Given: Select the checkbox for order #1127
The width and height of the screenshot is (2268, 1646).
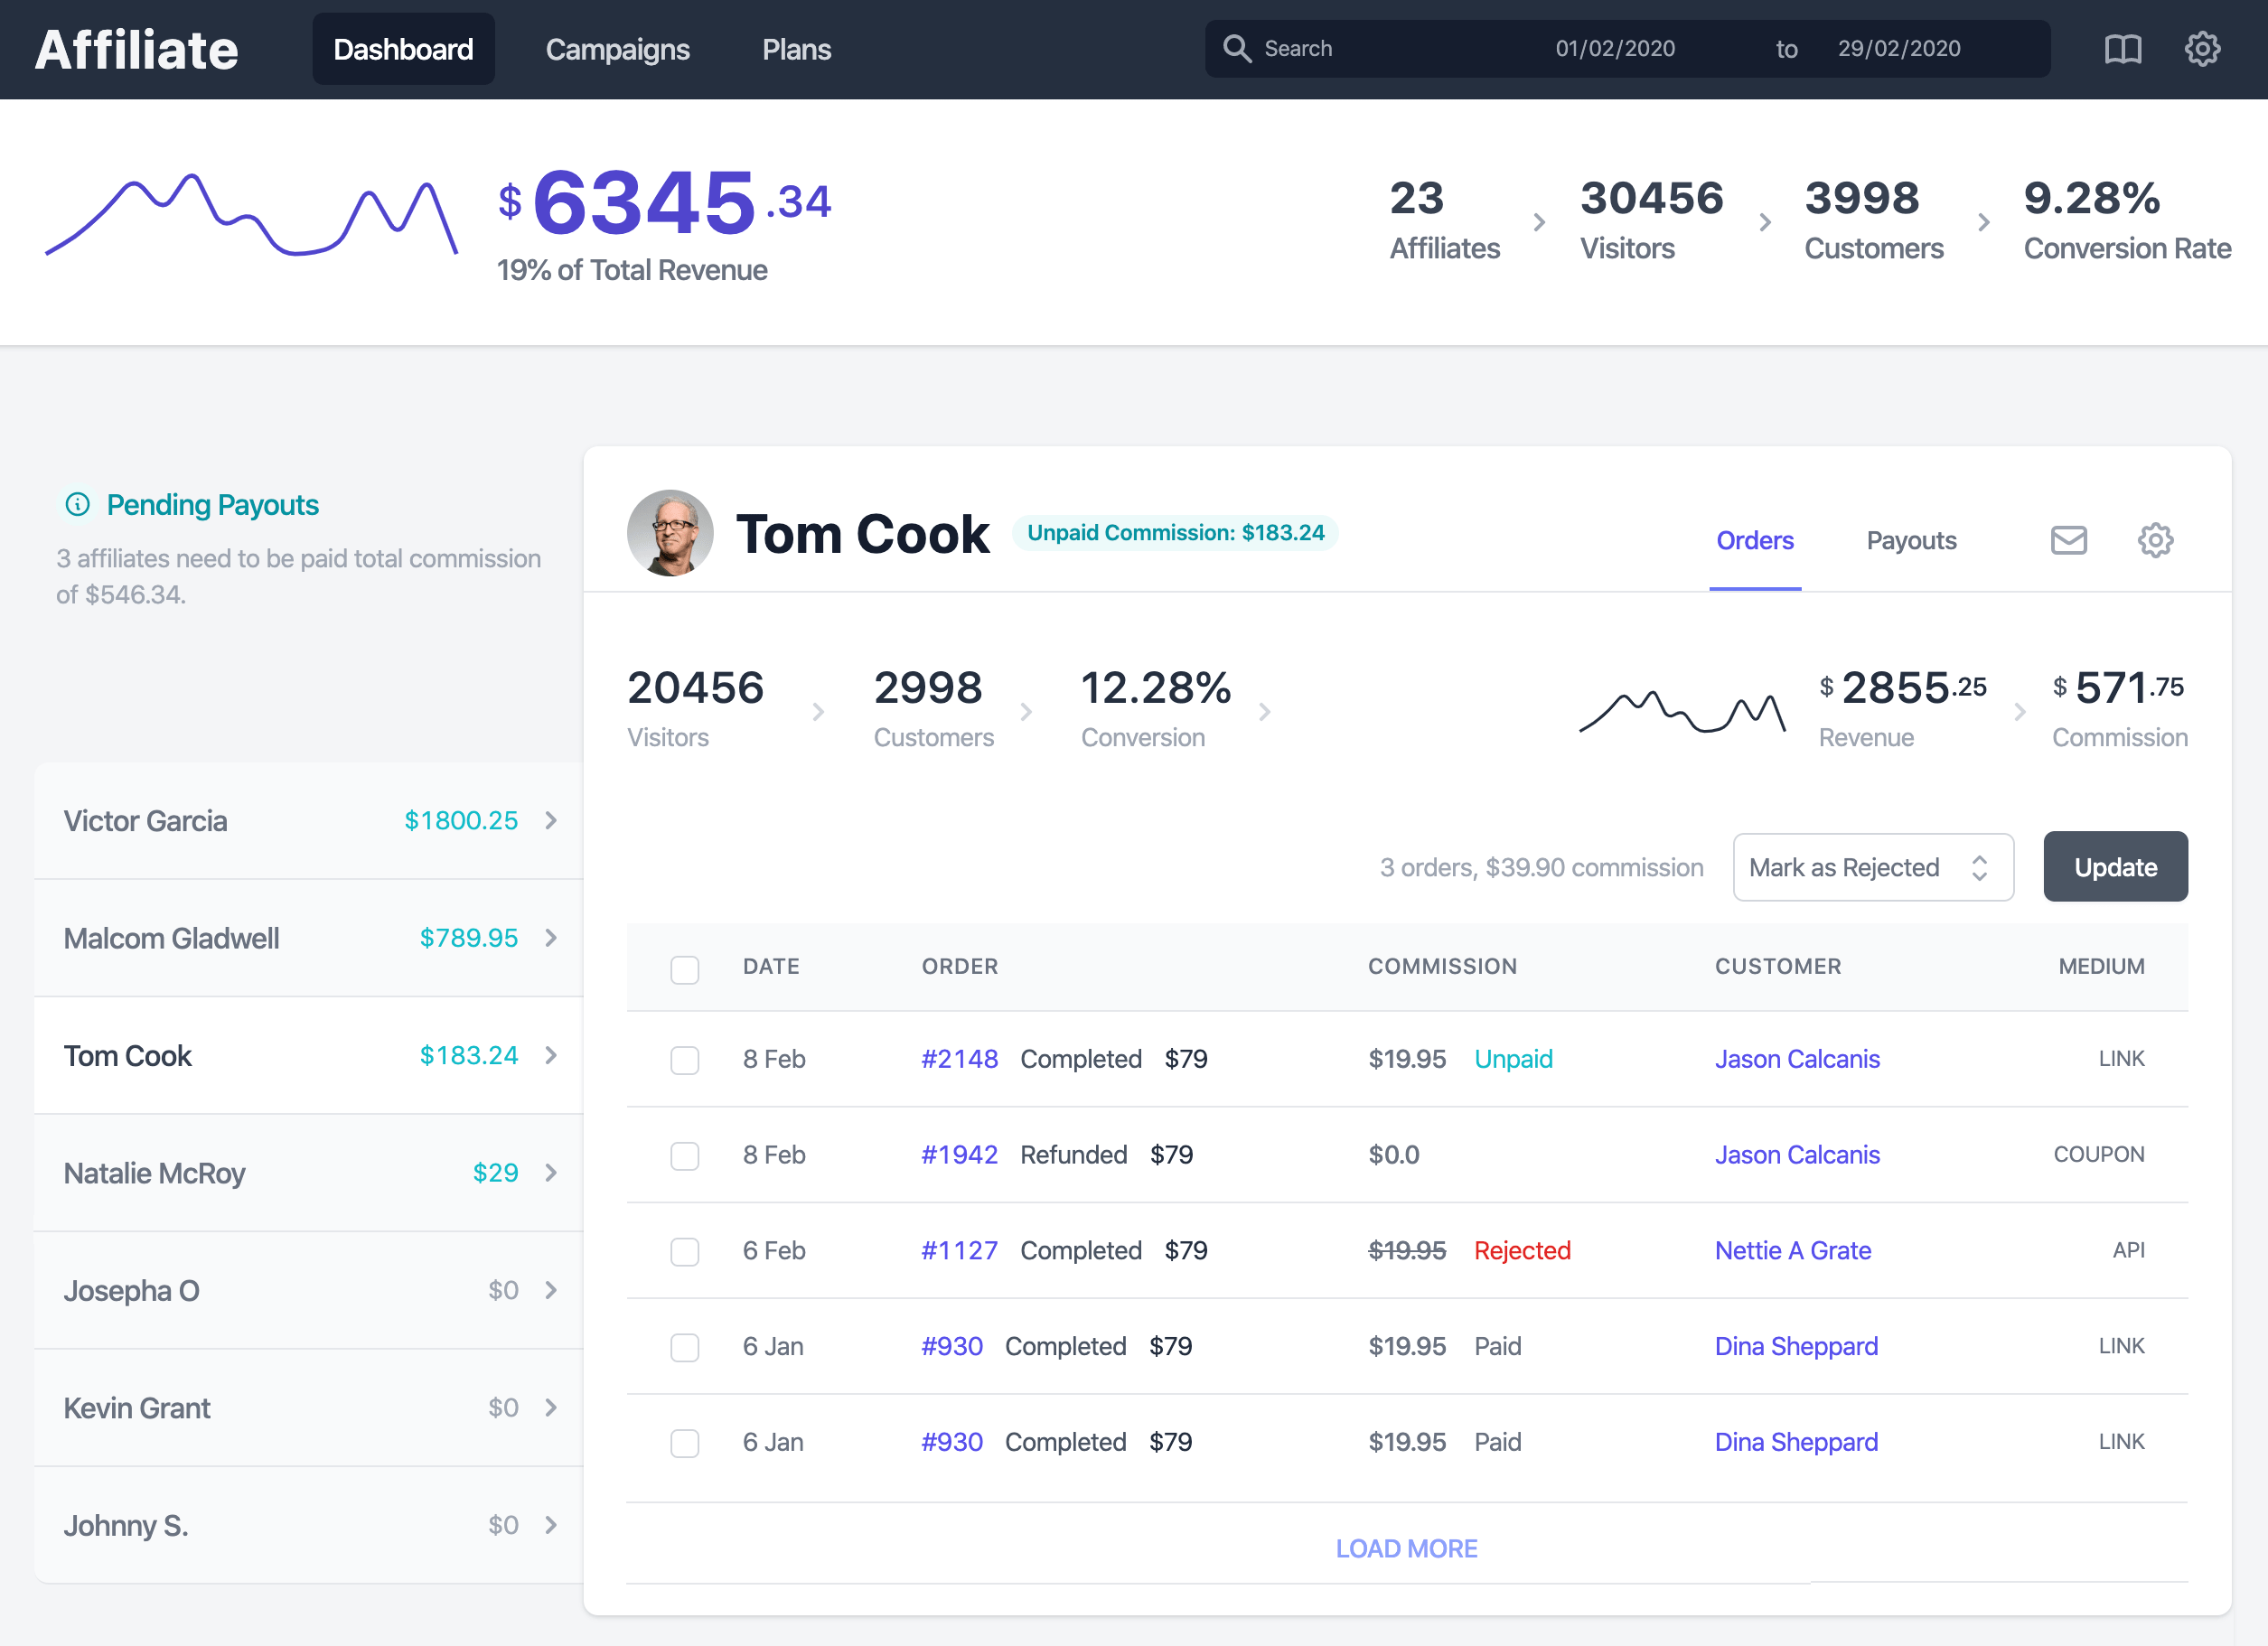Looking at the screenshot, I should point(684,1251).
